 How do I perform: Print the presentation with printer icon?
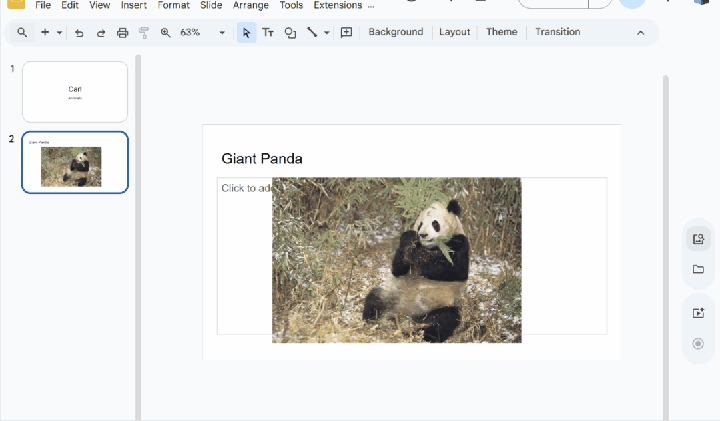122,33
